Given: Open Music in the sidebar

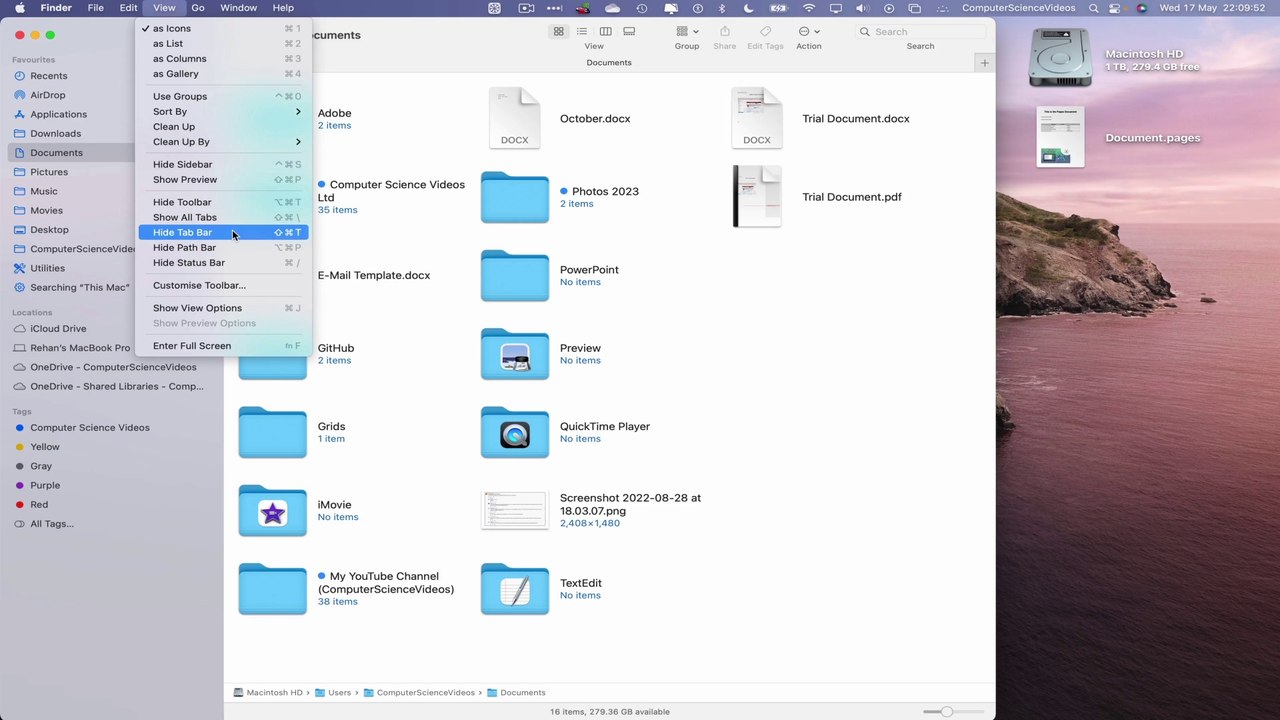Looking at the screenshot, I should (43, 191).
